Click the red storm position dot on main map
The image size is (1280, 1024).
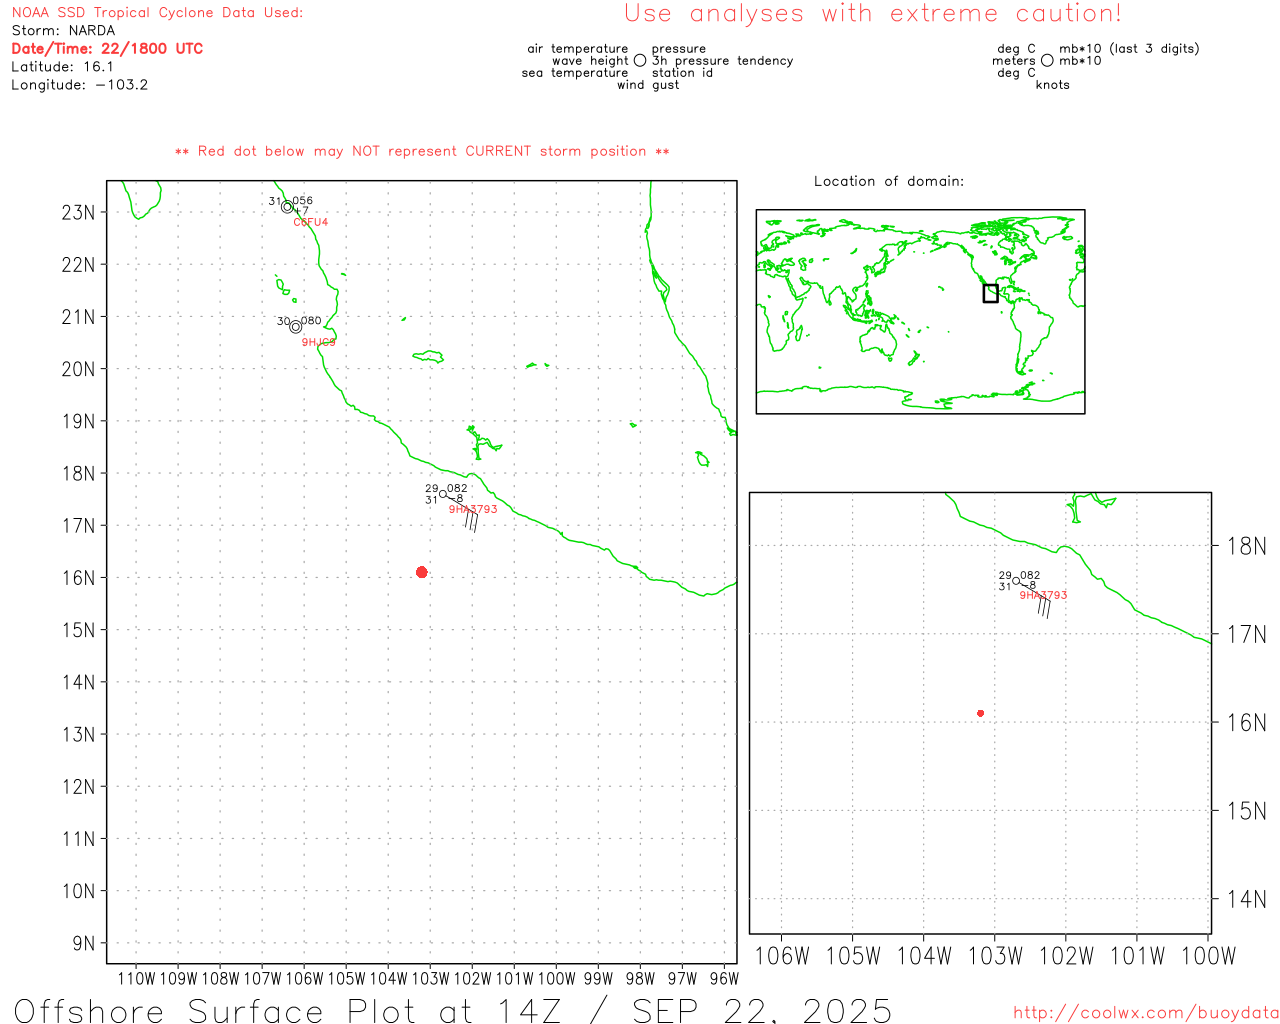tap(421, 572)
